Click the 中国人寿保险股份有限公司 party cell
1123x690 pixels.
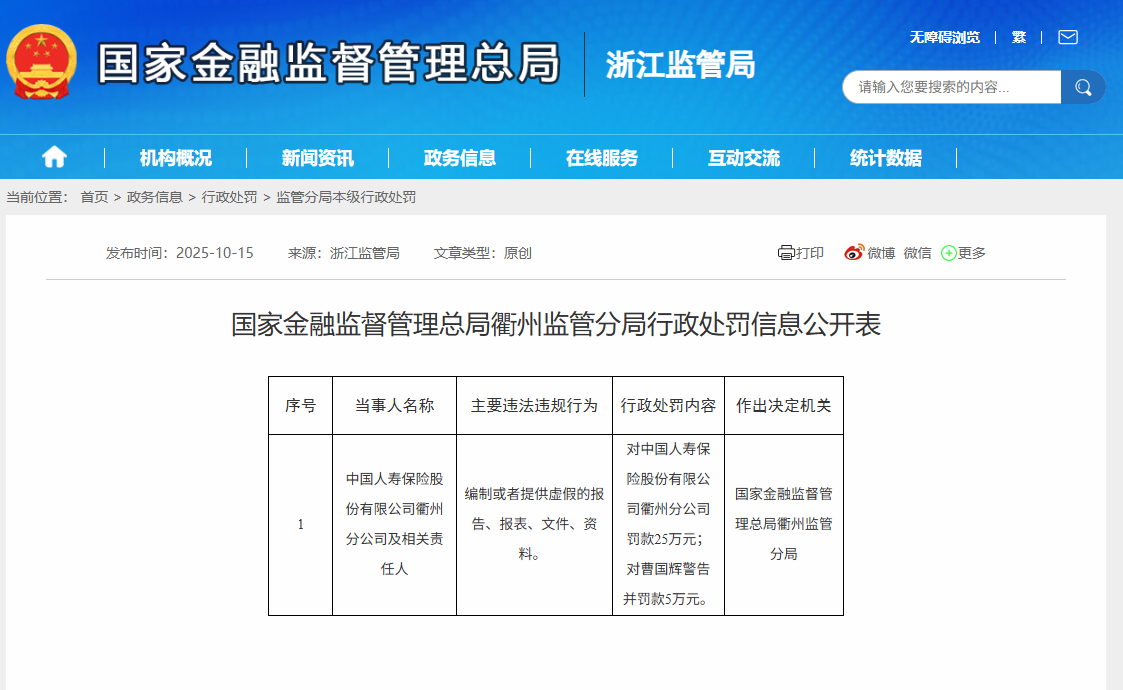tap(395, 524)
